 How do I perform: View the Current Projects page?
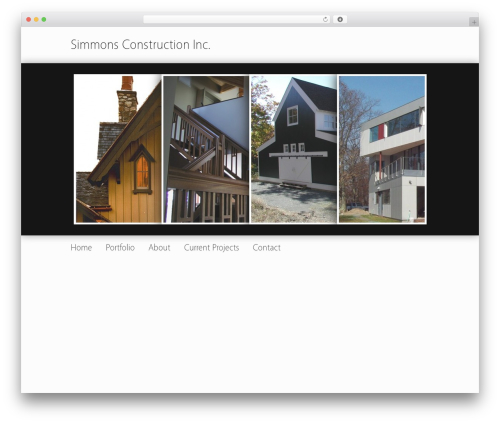pyautogui.click(x=211, y=248)
